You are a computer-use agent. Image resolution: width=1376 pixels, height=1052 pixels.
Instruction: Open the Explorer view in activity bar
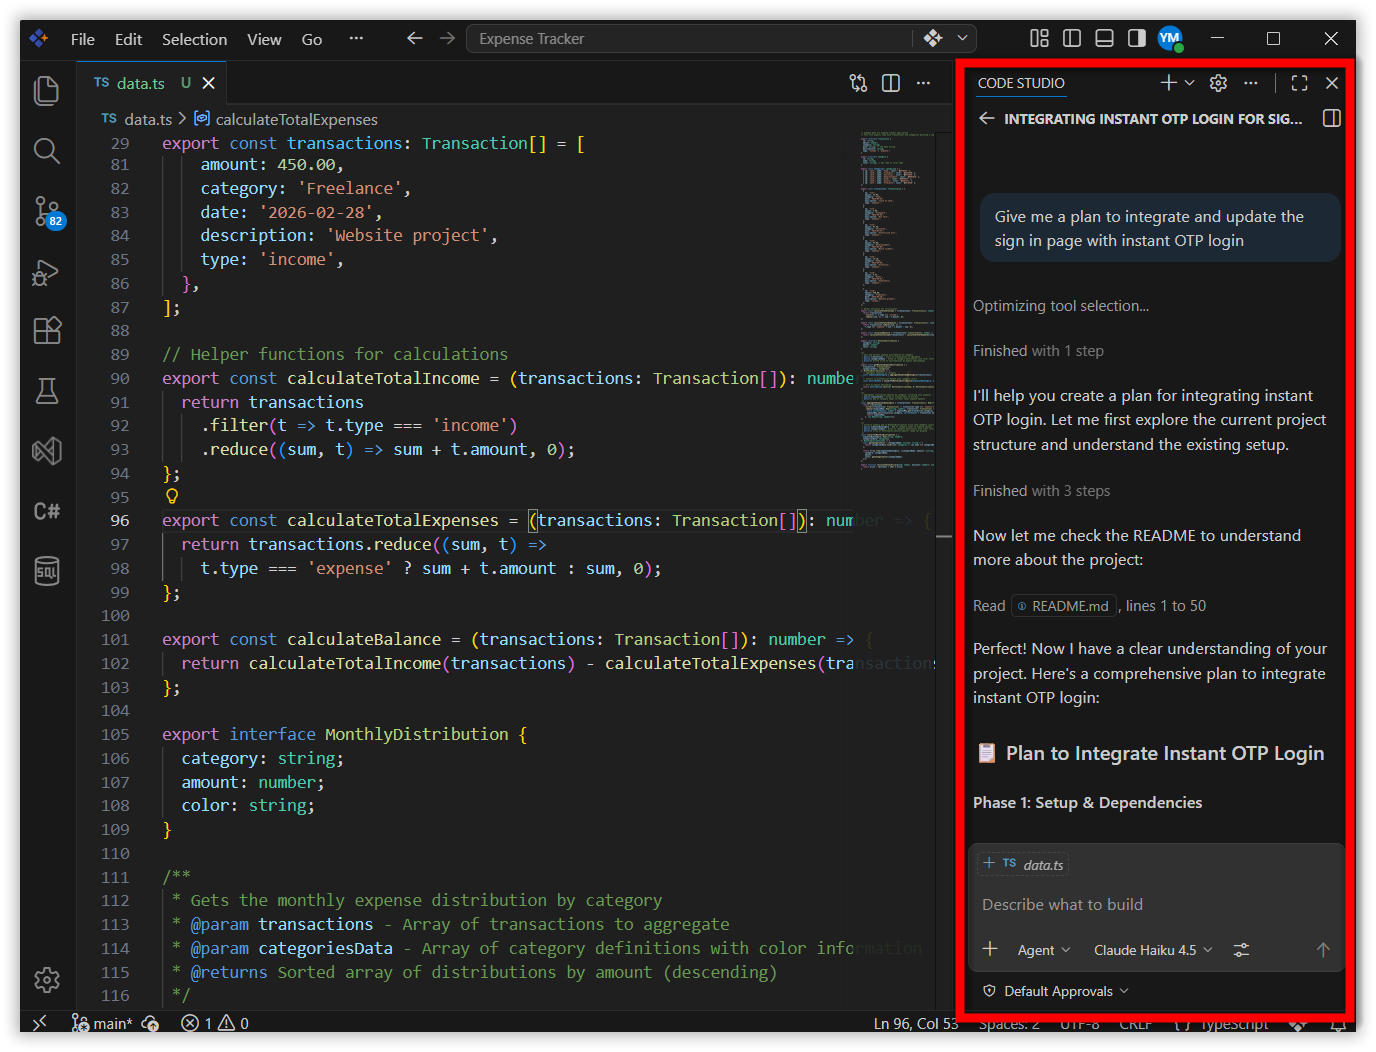pos(47,91)
